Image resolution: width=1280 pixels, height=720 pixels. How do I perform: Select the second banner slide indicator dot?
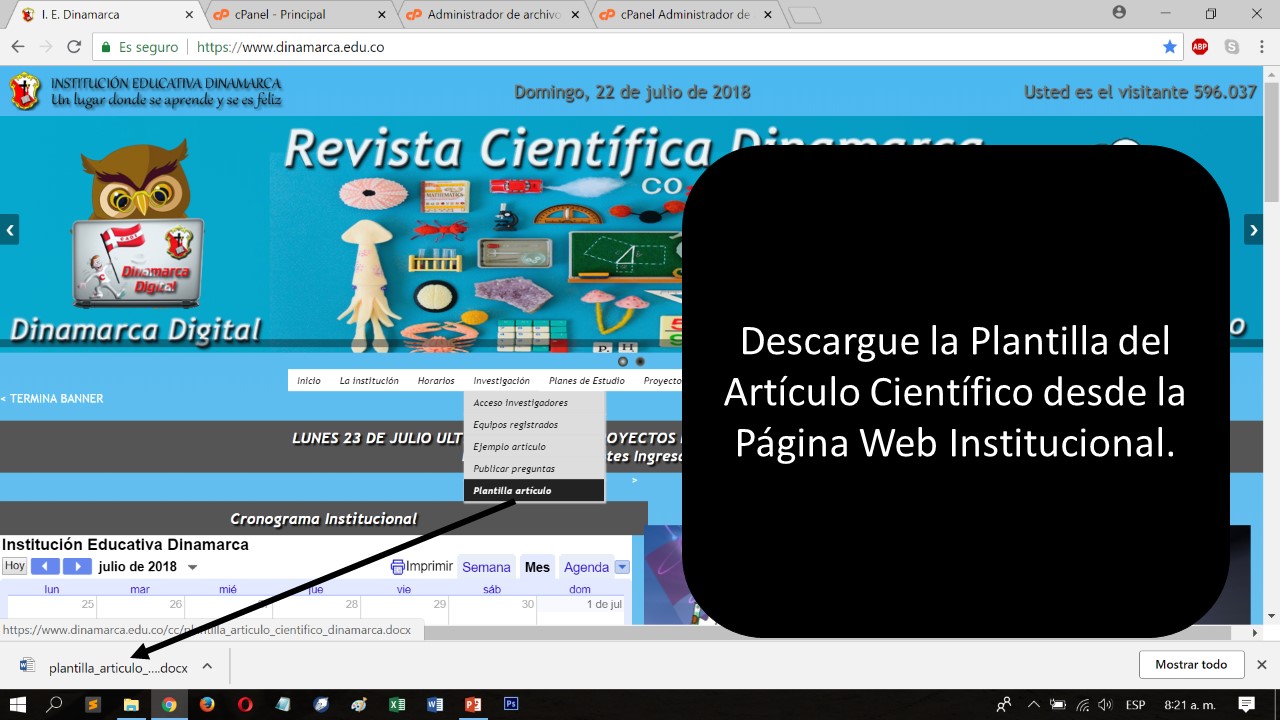640,361
